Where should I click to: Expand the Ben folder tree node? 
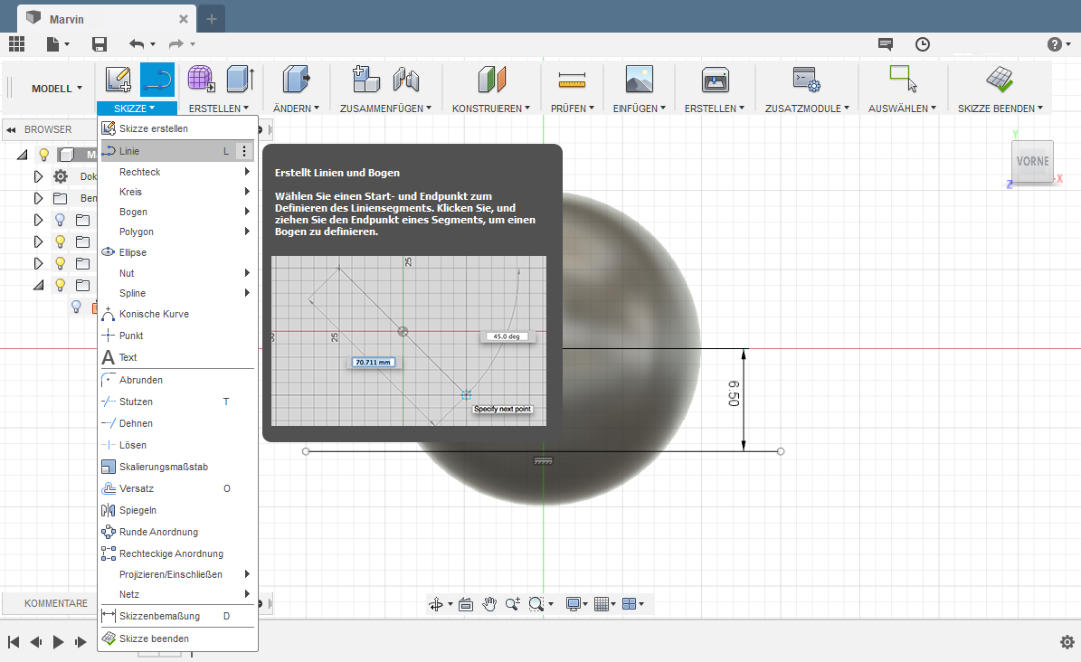38,198
